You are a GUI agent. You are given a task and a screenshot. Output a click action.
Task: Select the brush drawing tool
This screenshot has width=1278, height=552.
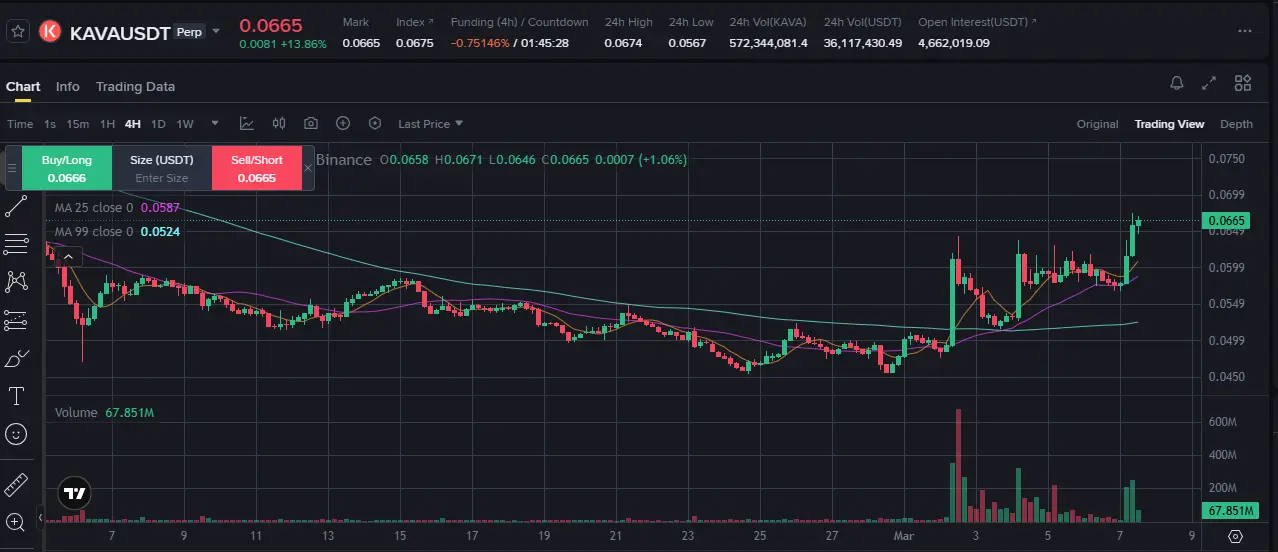pos(16,358)
